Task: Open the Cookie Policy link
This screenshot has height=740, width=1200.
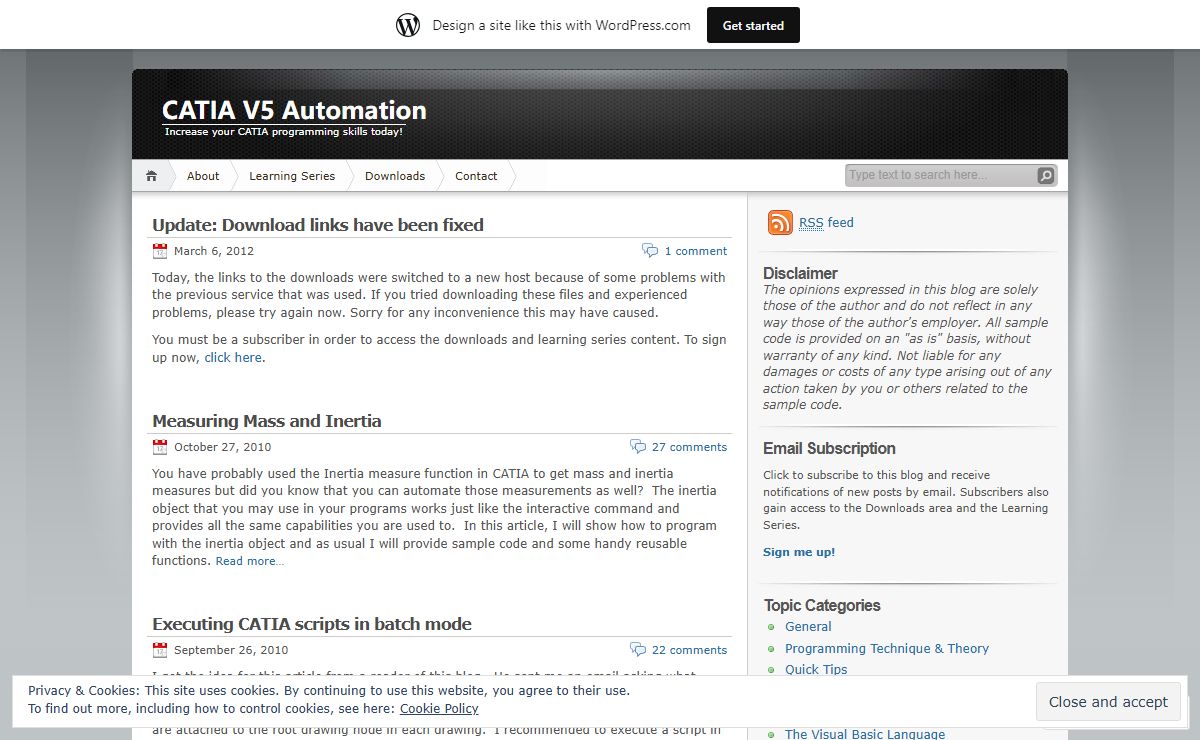Action: pyautogui.click(x=439, y=709)
